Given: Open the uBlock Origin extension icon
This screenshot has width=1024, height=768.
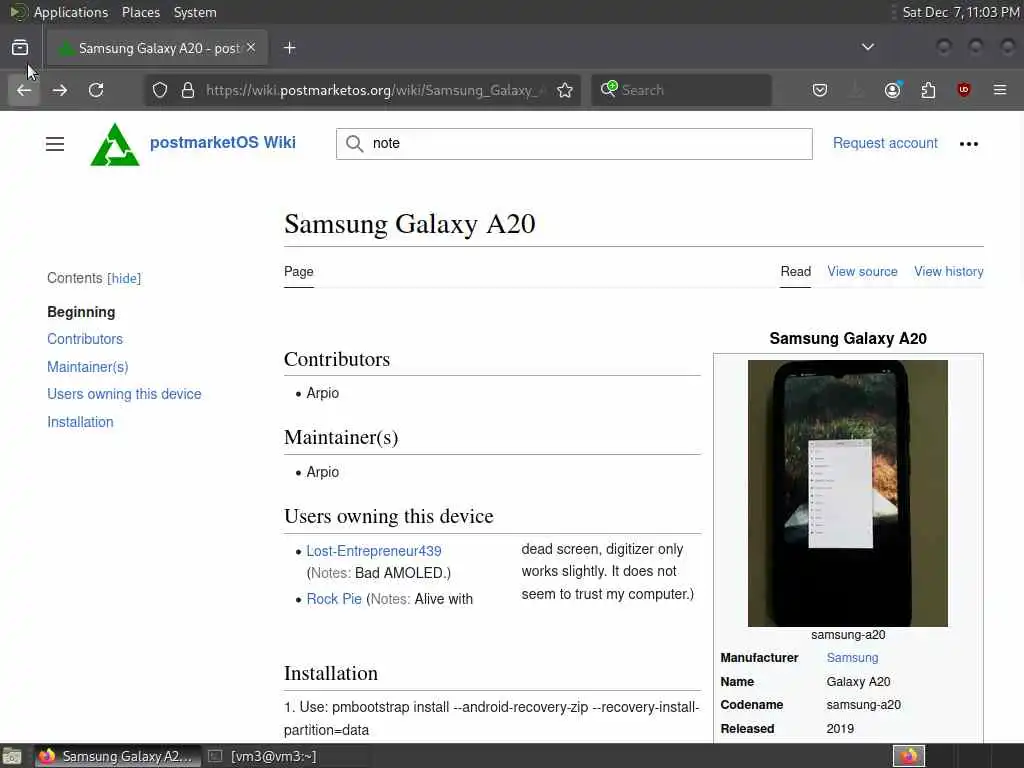Looking at the screenshot, I should tap(964, 90).
